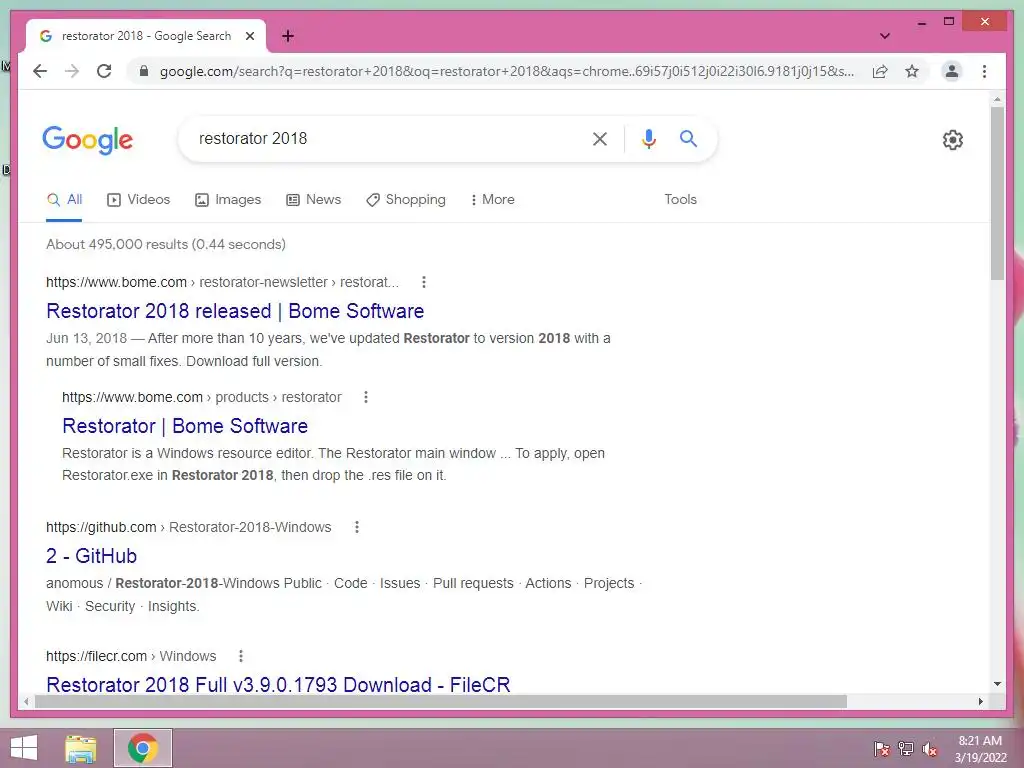Click the scroll right arrow
The image size is (1024, 768).
tap(980, 701)
